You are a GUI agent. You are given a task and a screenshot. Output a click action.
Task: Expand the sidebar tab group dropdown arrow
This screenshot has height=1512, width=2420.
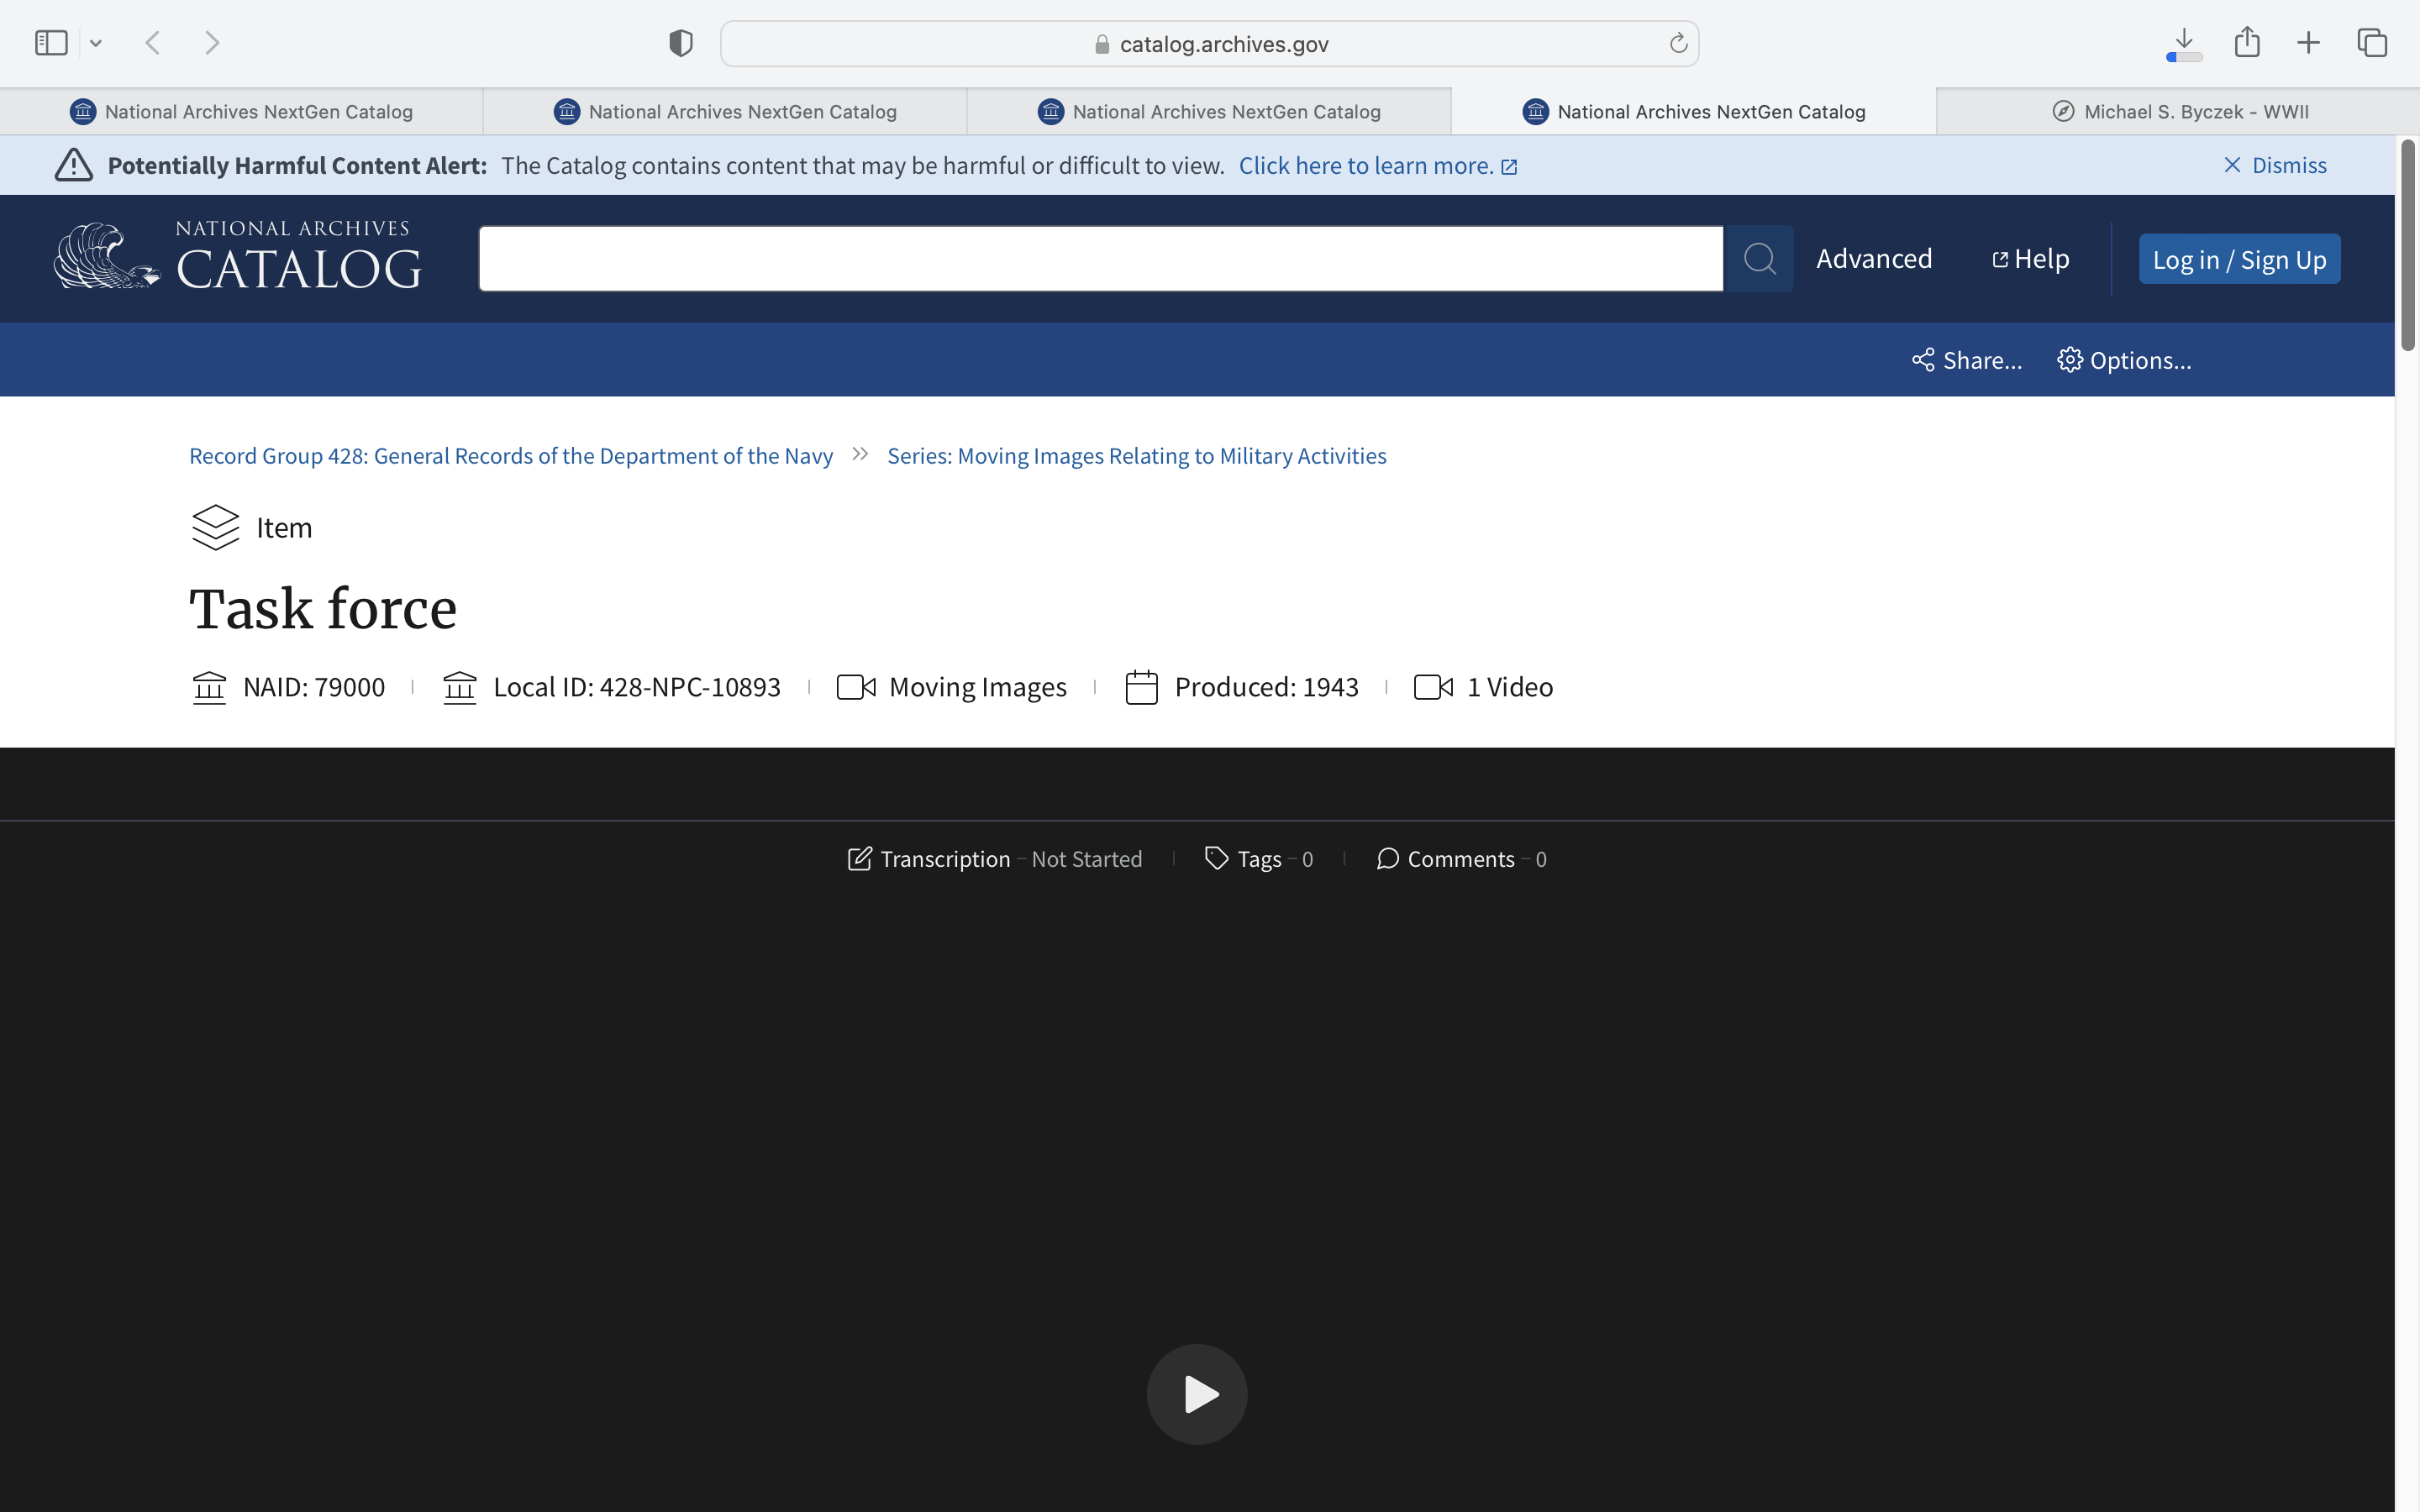(96, 43)
